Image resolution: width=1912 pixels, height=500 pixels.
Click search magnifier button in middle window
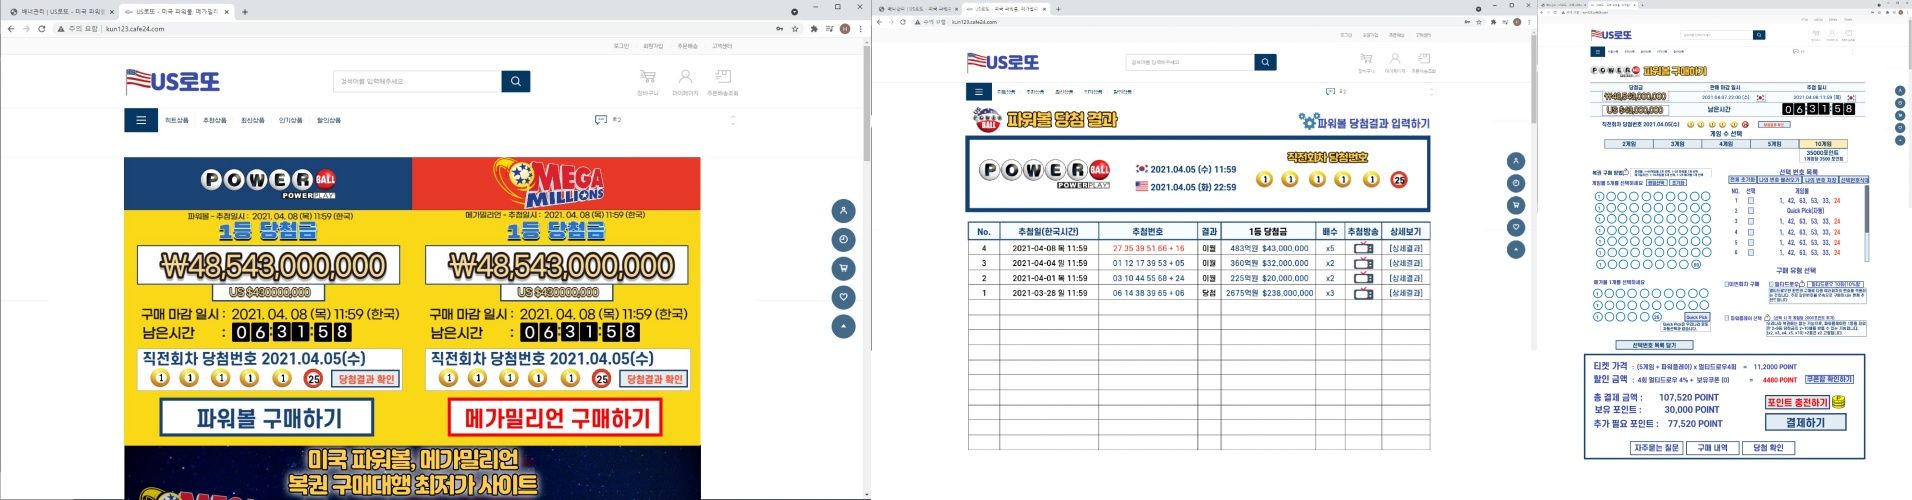[x=1265, y=62]
